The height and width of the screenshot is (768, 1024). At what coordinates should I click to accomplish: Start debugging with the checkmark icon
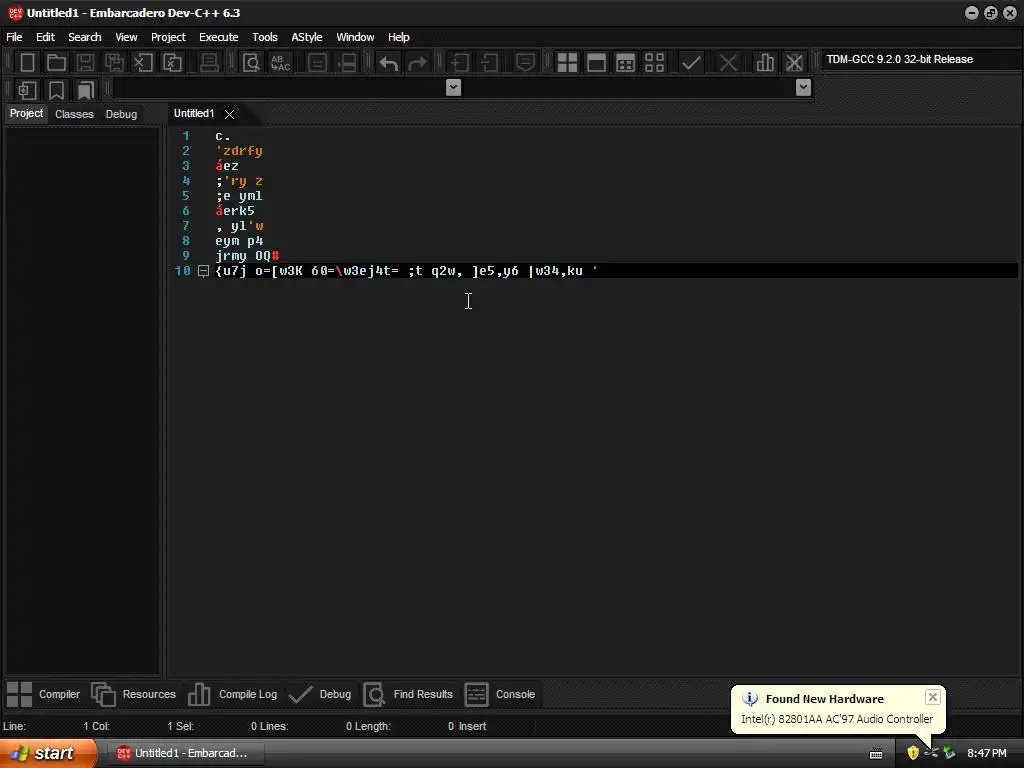tap(691, 63)
